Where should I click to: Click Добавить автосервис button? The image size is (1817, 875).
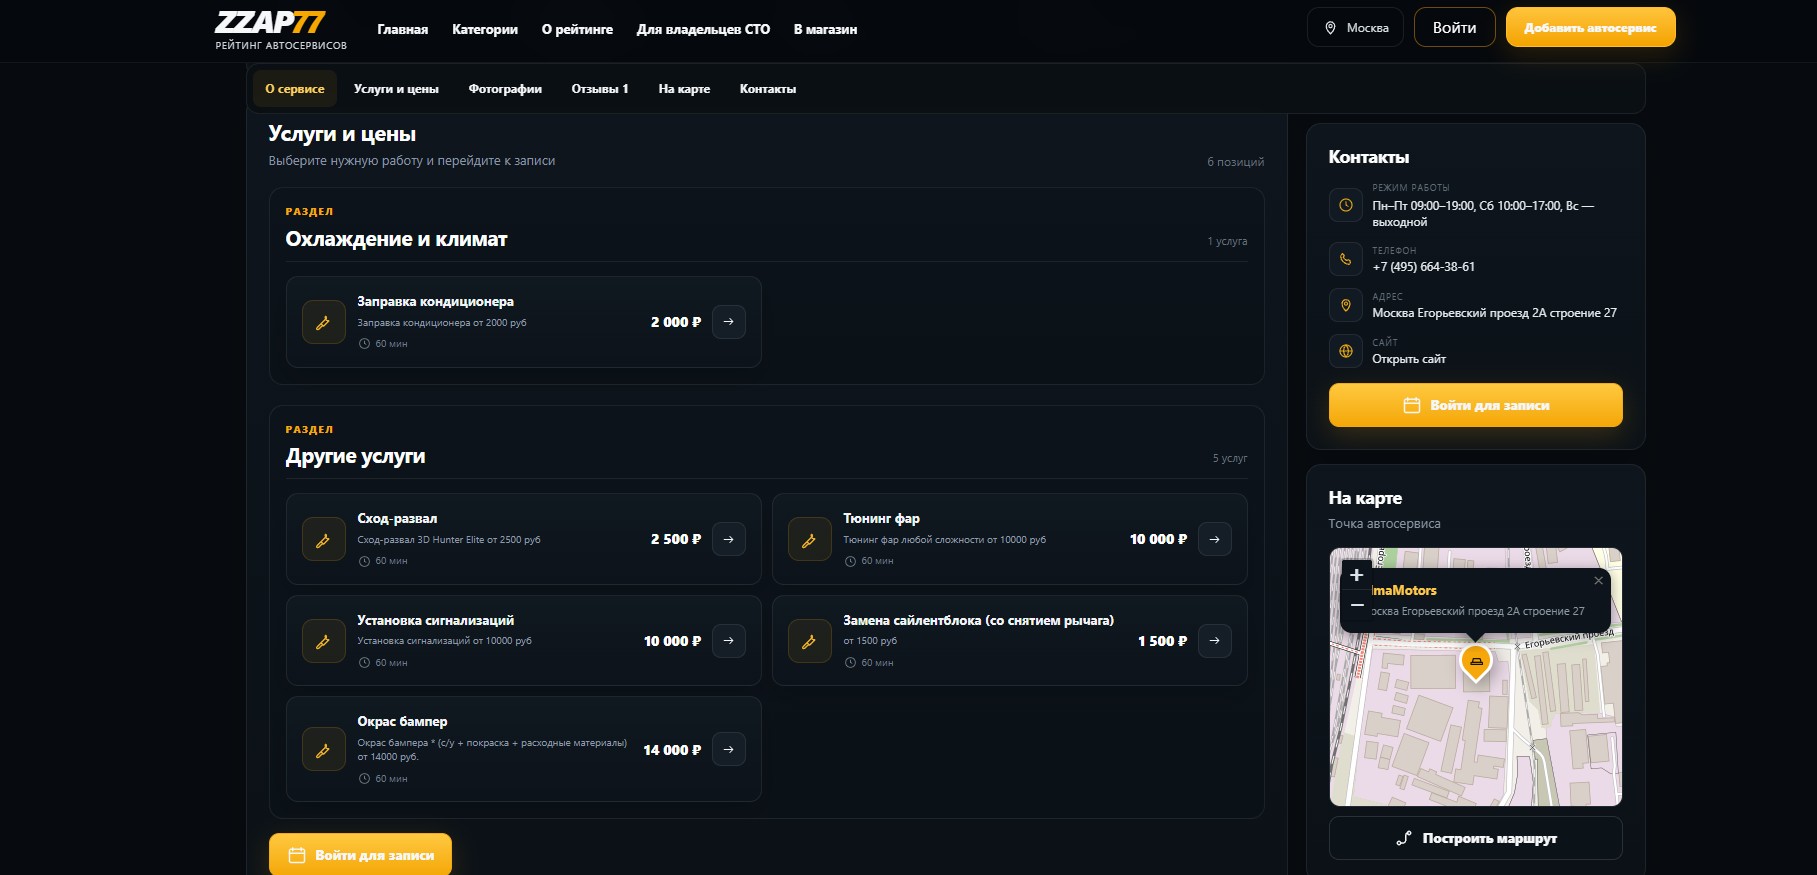coord(1590,28)
